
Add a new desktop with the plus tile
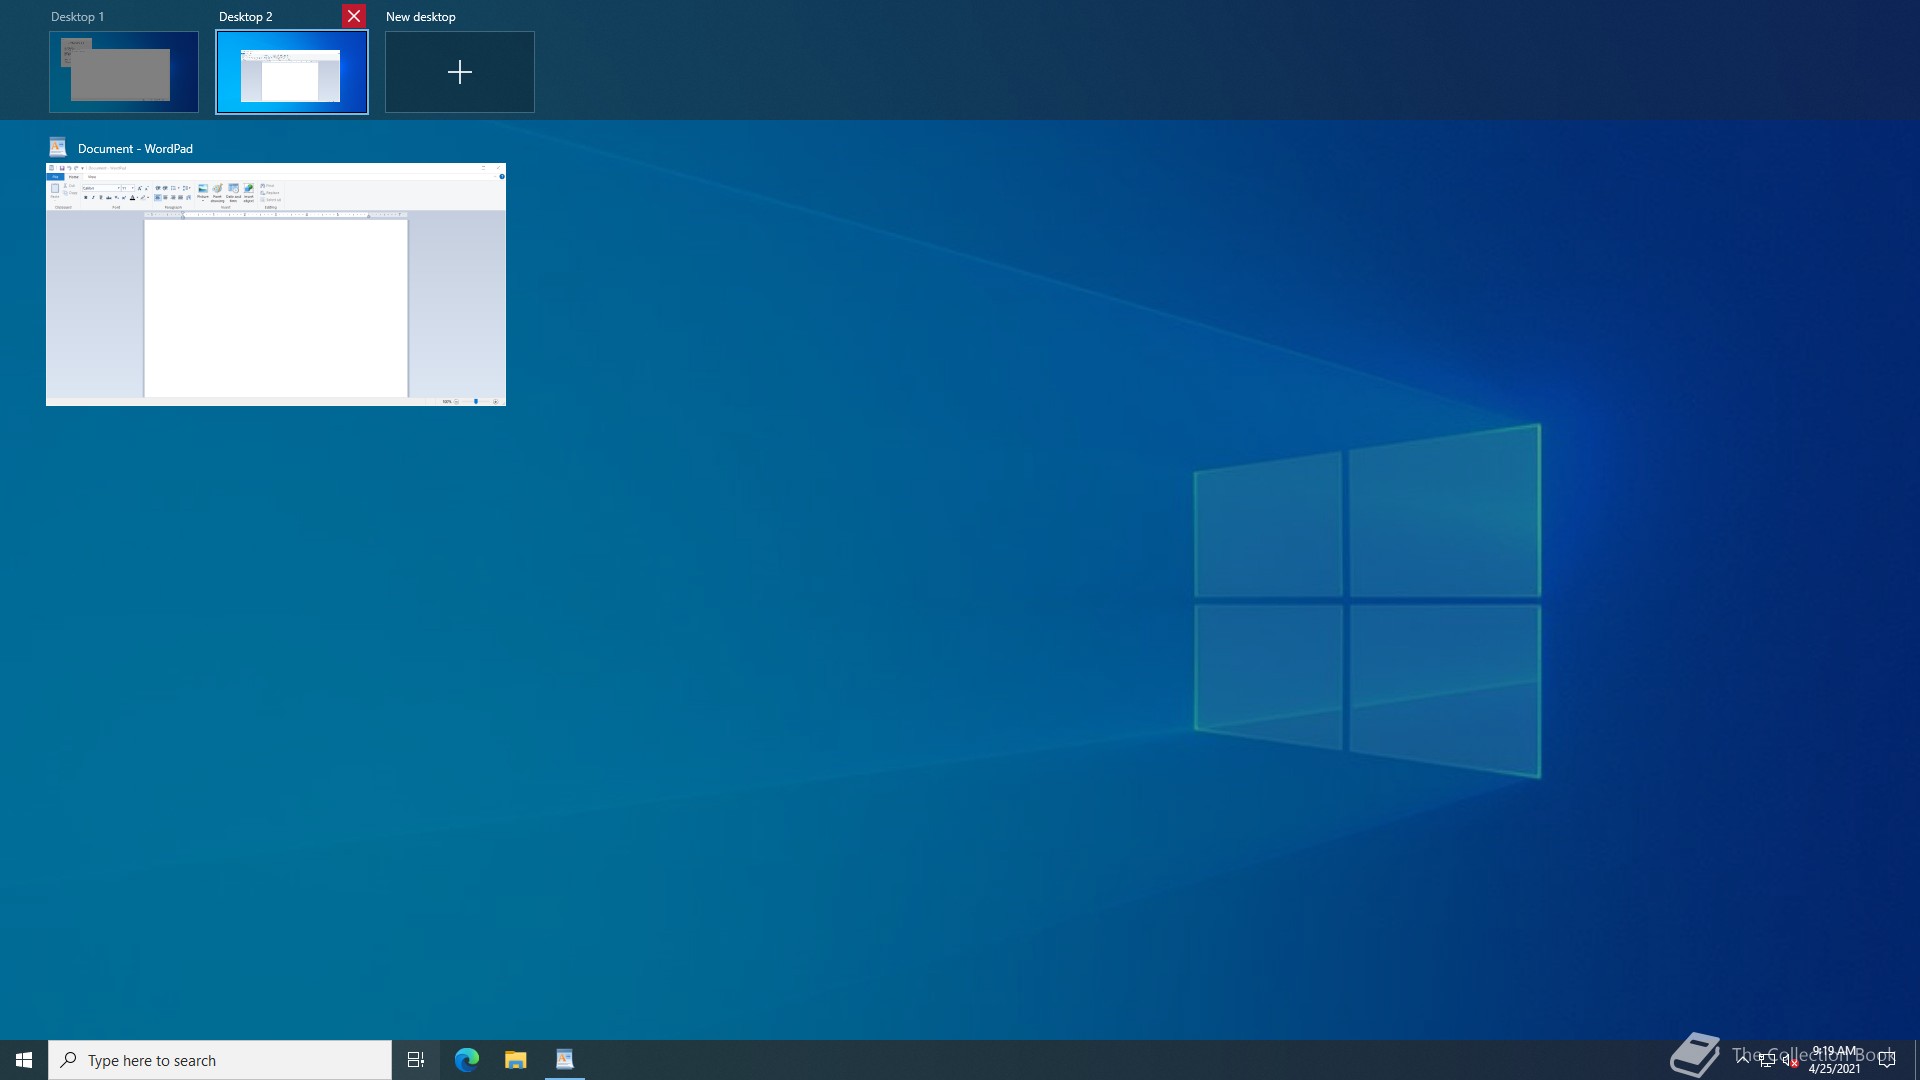click(x=460, y=72)
